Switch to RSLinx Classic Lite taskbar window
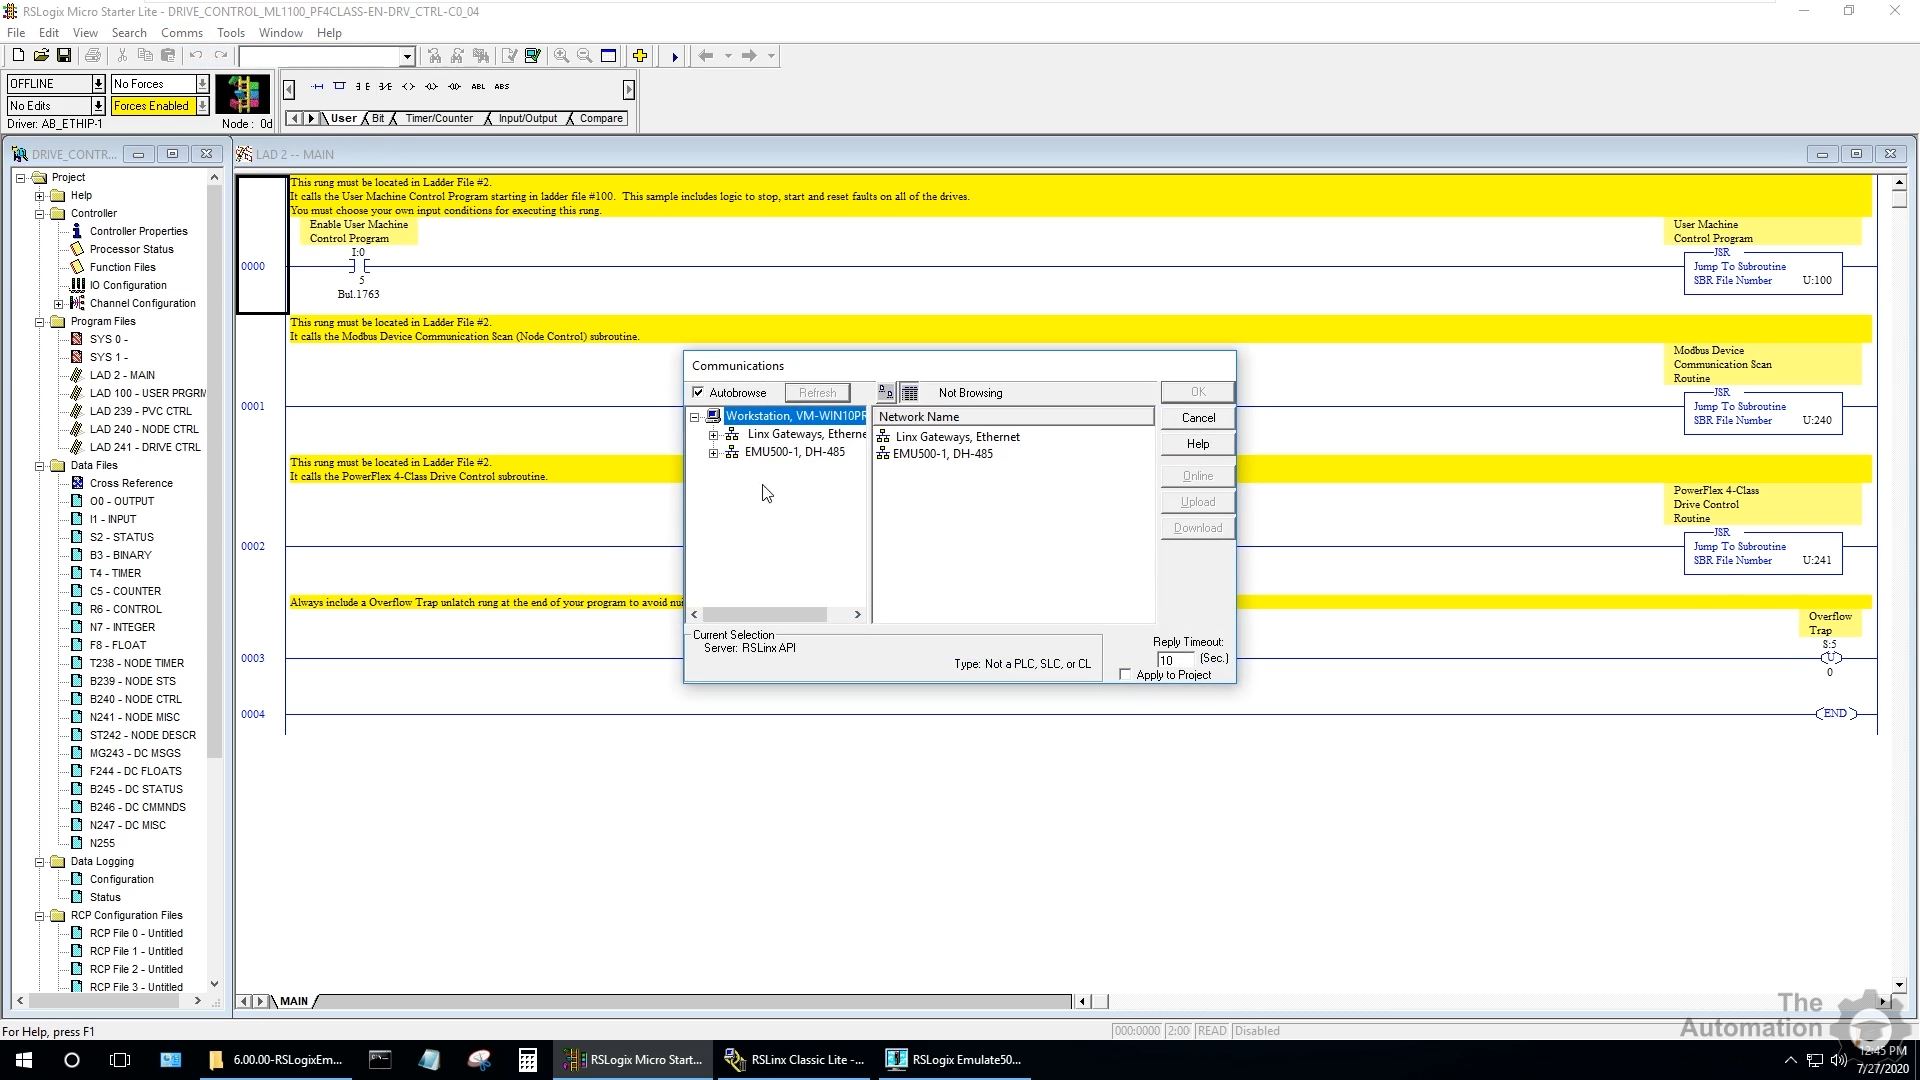This screenshot has width=1920, height=1080. (x=796, y=1060)
